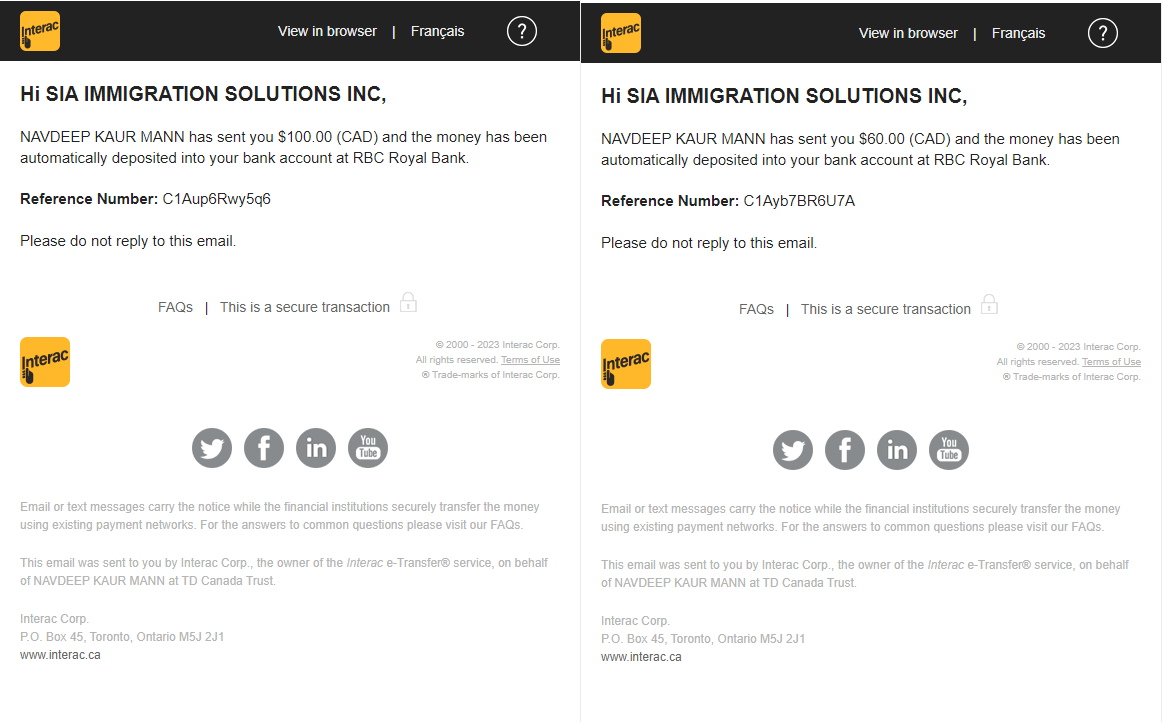
Task: Open the FAQs link beside the secure transaction note, $100.00 email
Action: (x=175, y=308)
